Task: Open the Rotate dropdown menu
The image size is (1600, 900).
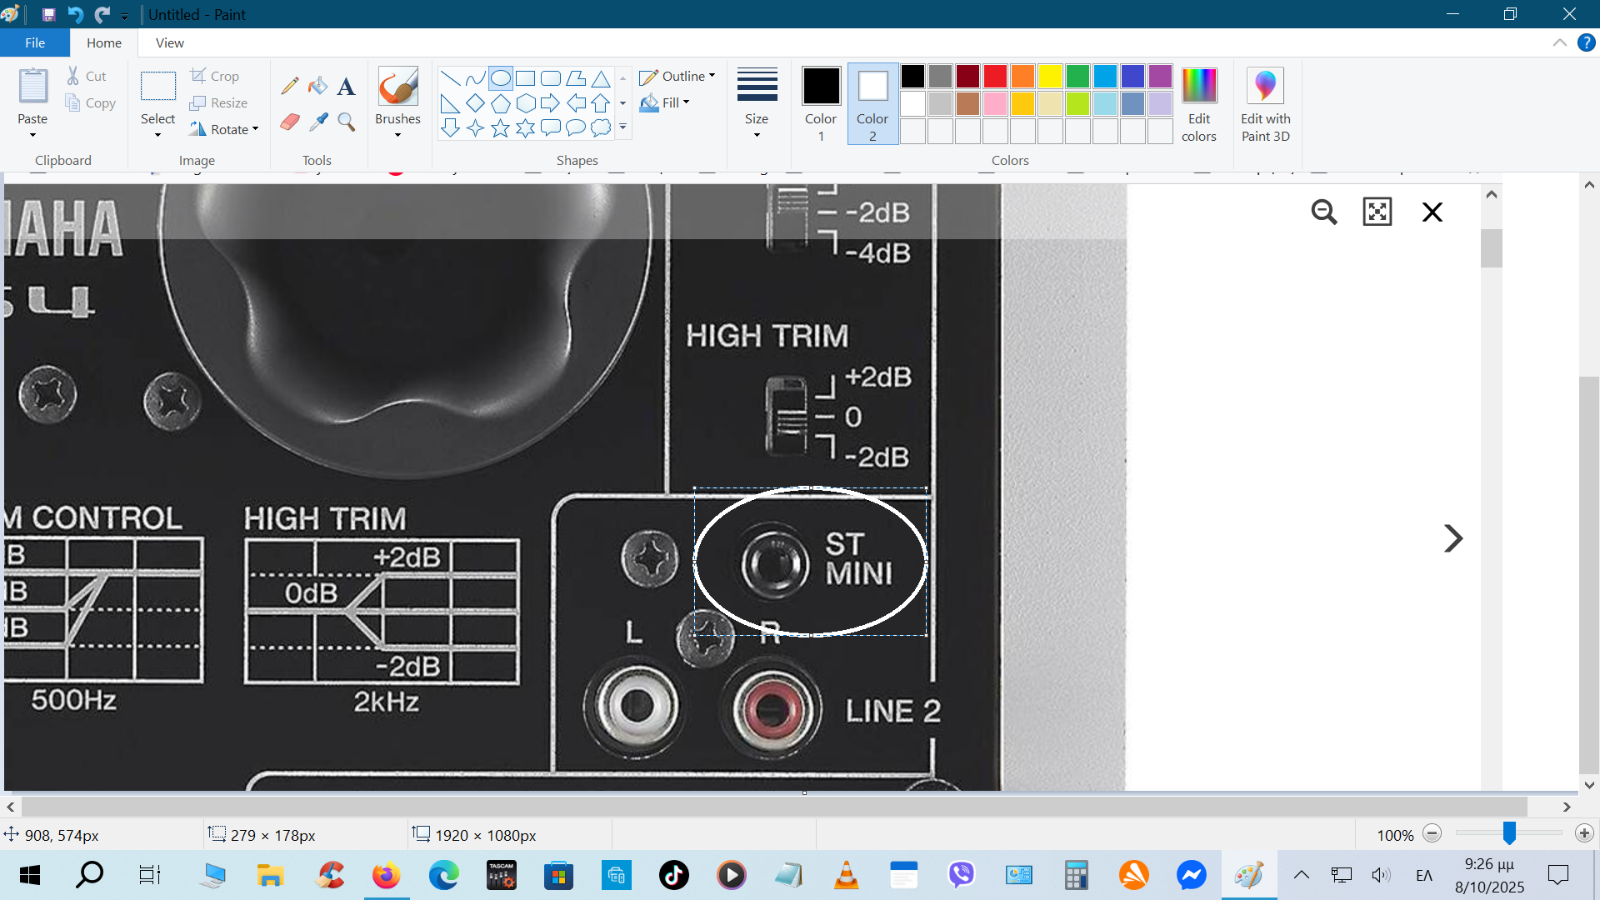Action: tap(225, 129)
